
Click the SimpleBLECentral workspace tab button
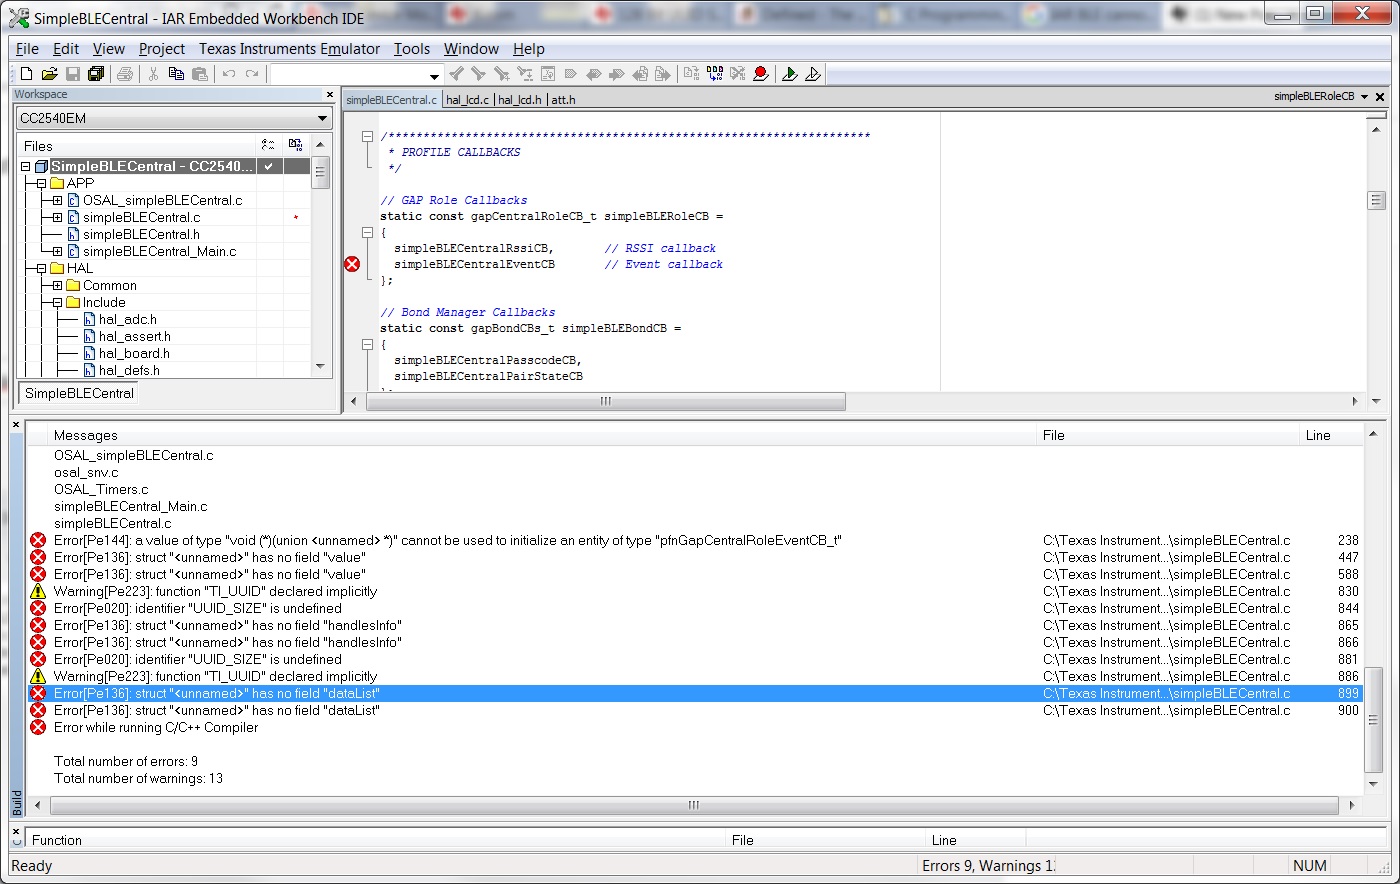pos(79,393)
